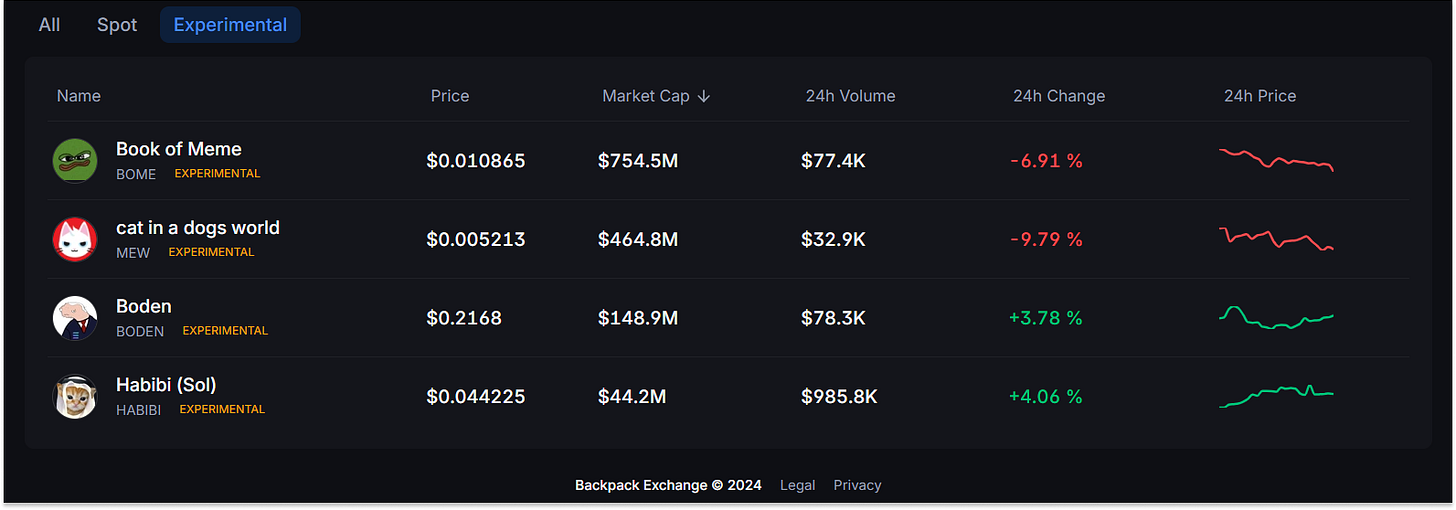This screenshot has height=510, width=1456.
Task: Click the $148.9M market cap
Action: pyautogui.click(x=638, y=318)
